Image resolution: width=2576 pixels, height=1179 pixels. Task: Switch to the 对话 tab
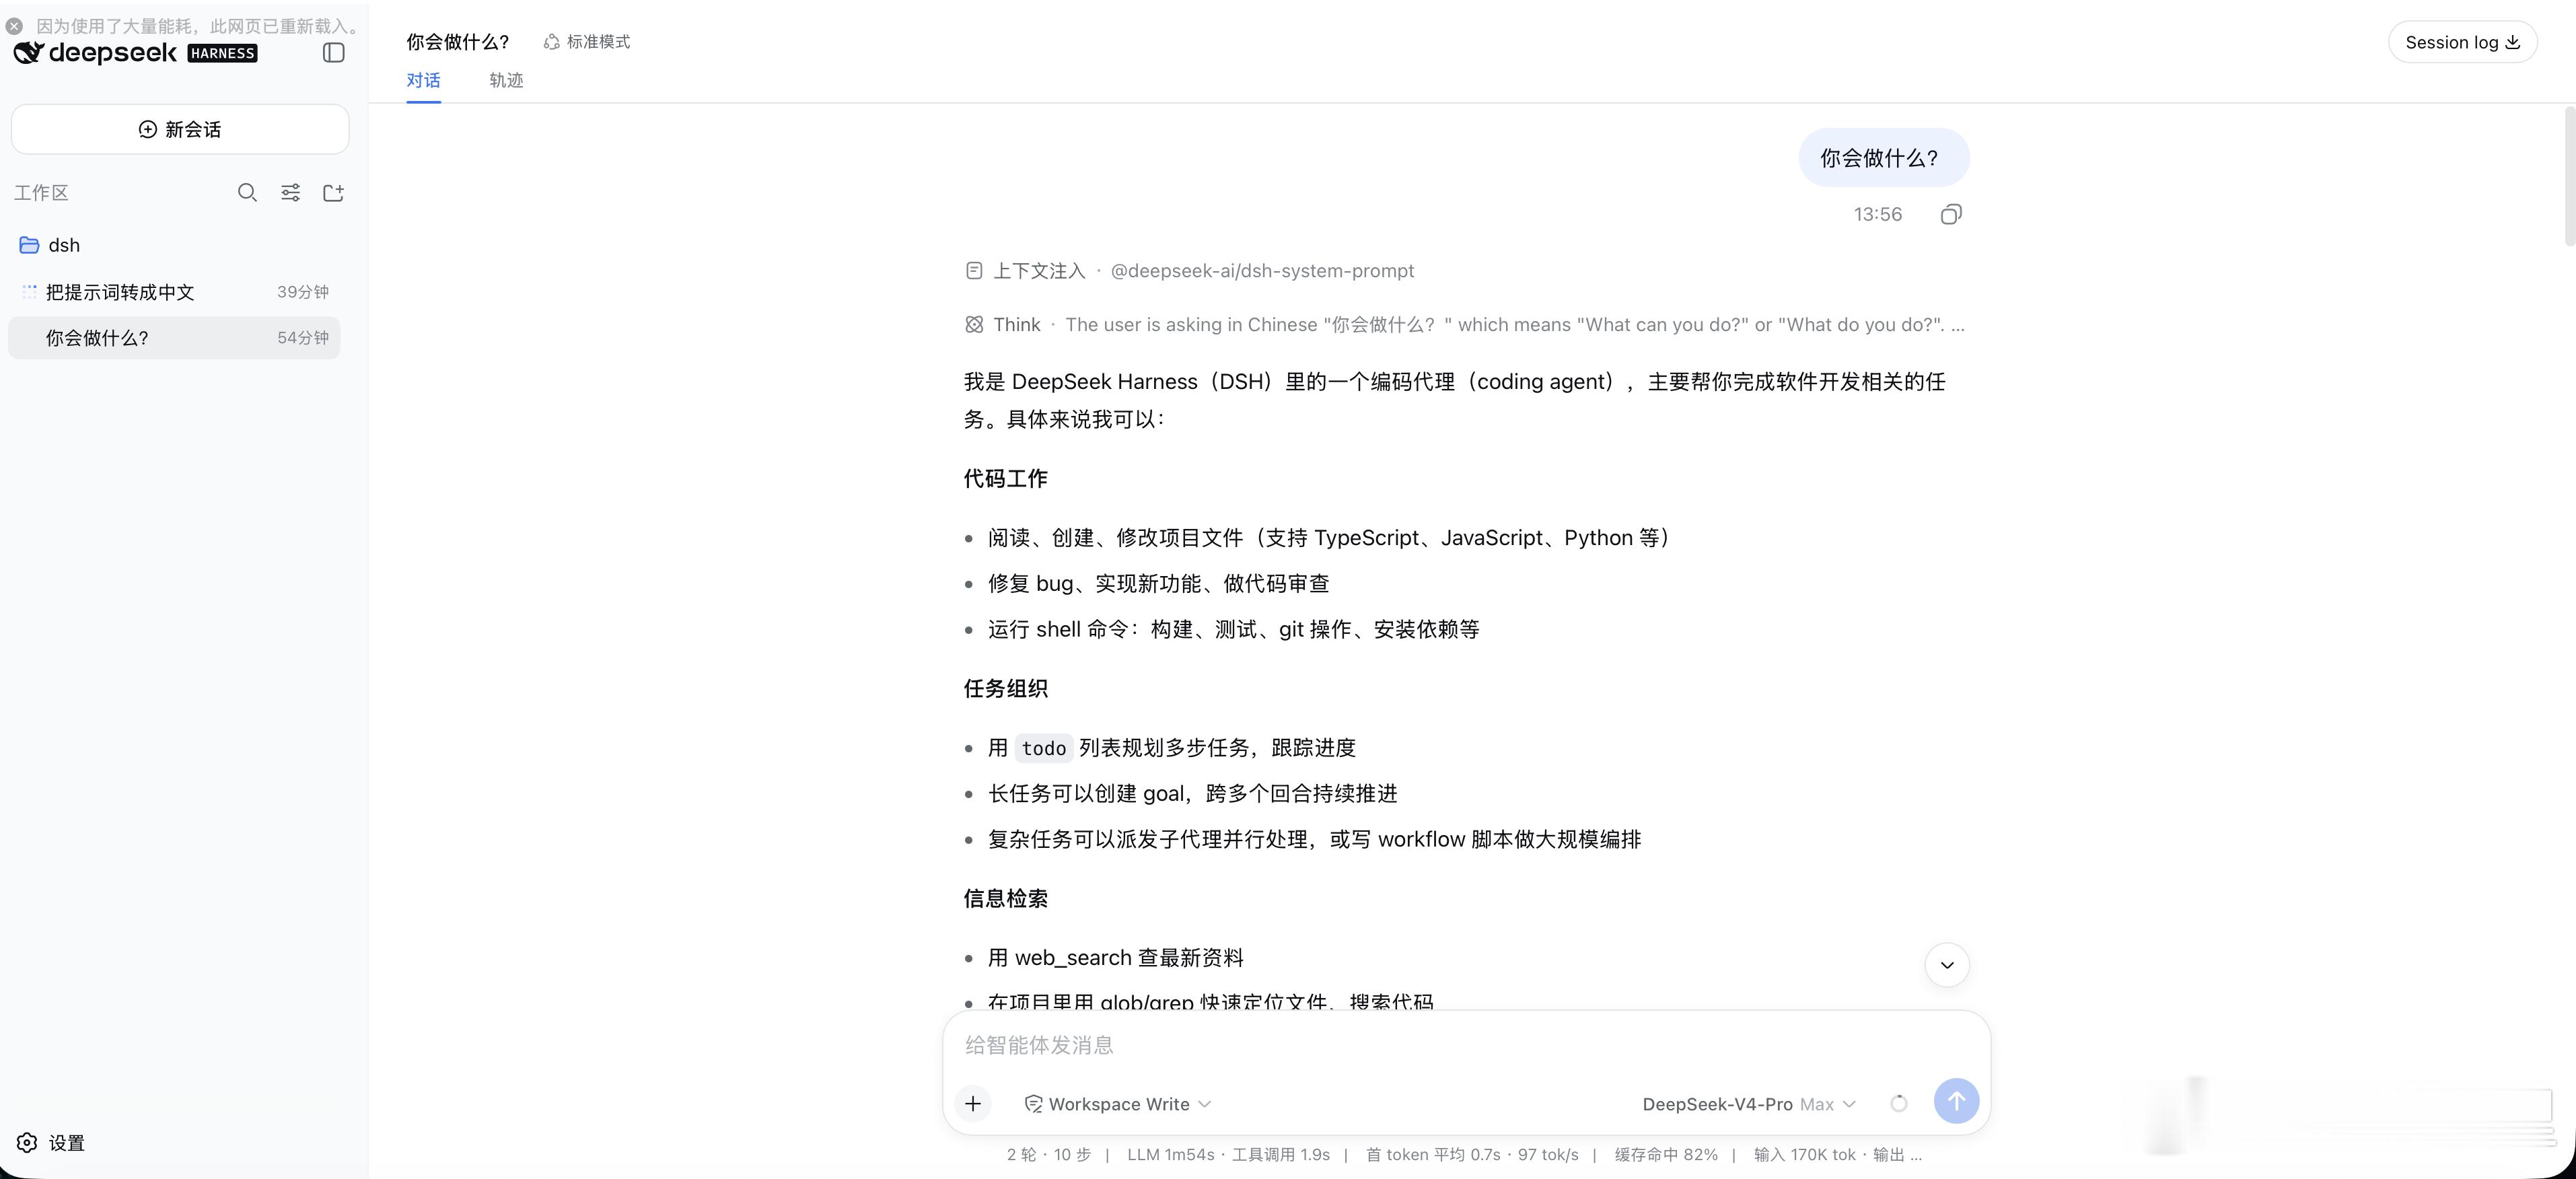423,80
